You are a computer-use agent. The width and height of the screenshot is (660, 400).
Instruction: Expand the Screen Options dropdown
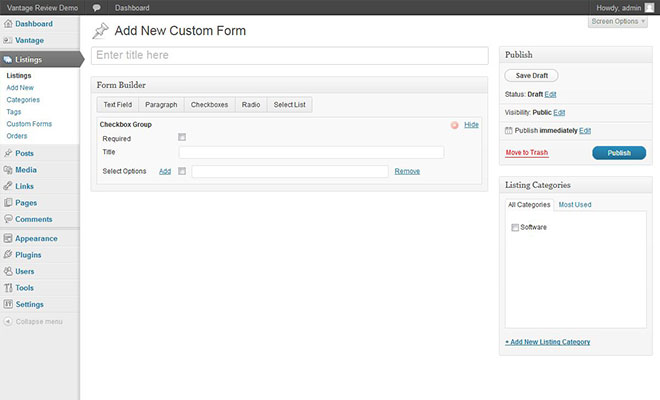pos(618,20)
